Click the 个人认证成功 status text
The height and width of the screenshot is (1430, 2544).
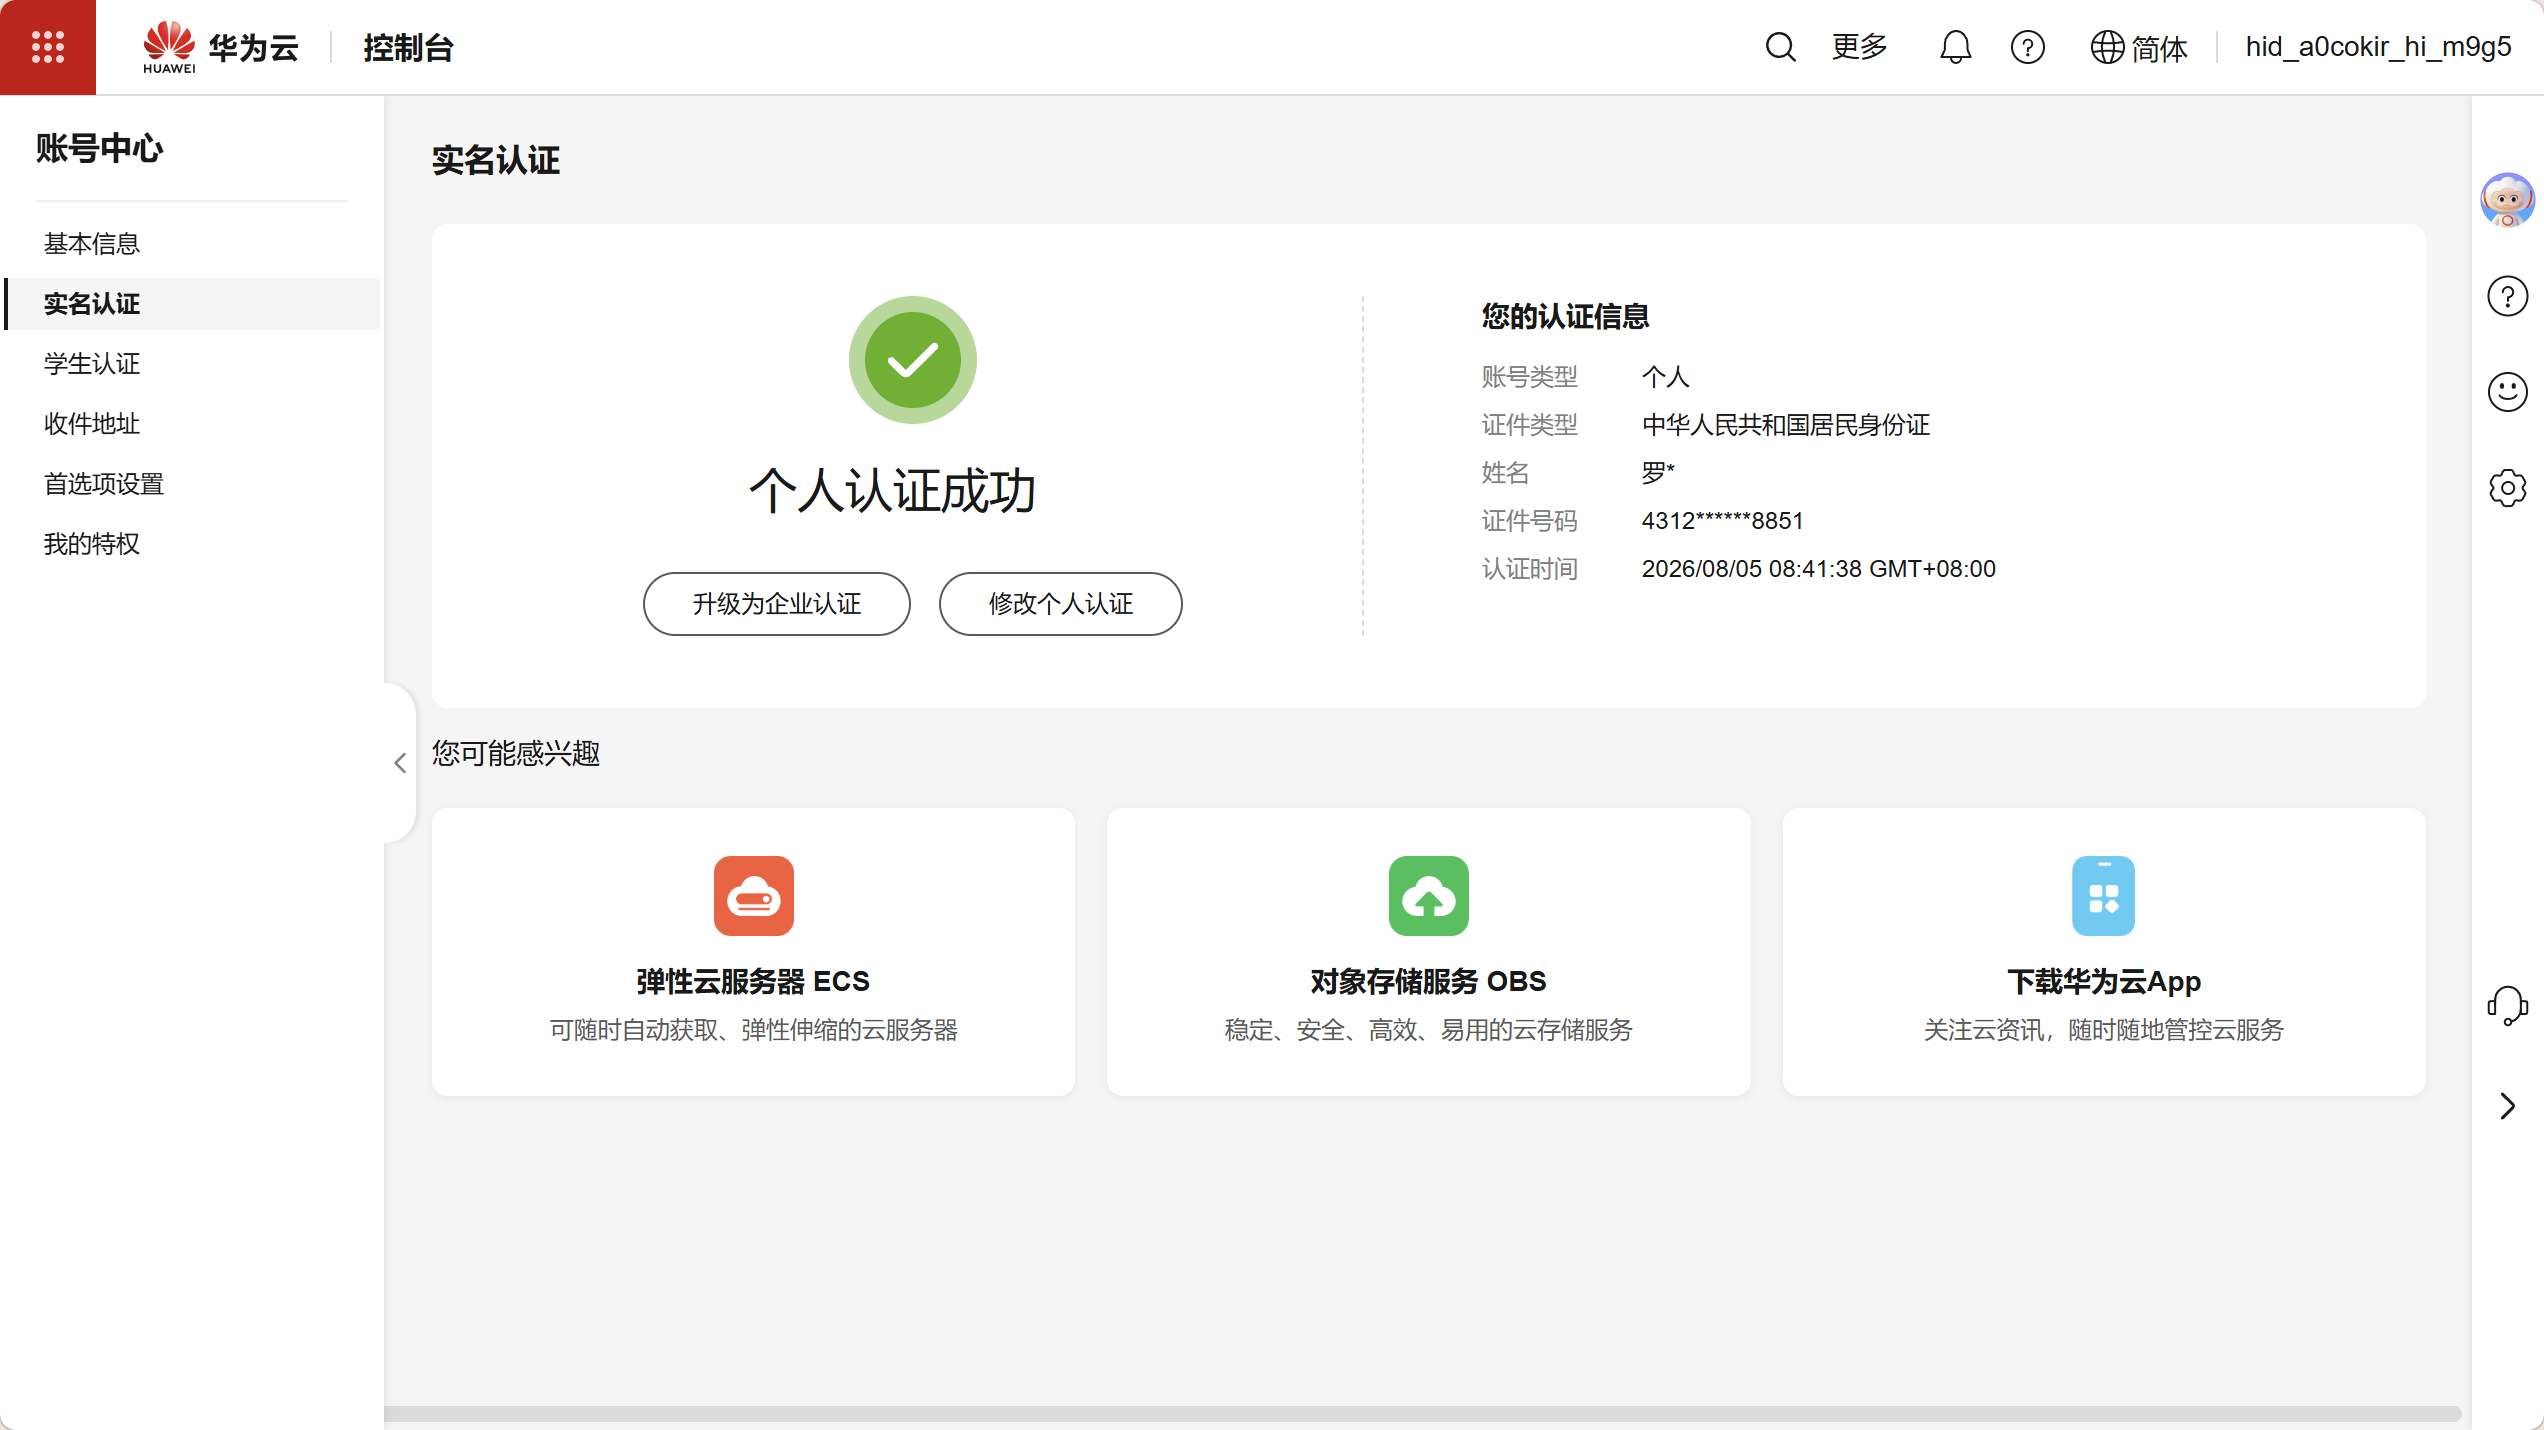(892, 491)
